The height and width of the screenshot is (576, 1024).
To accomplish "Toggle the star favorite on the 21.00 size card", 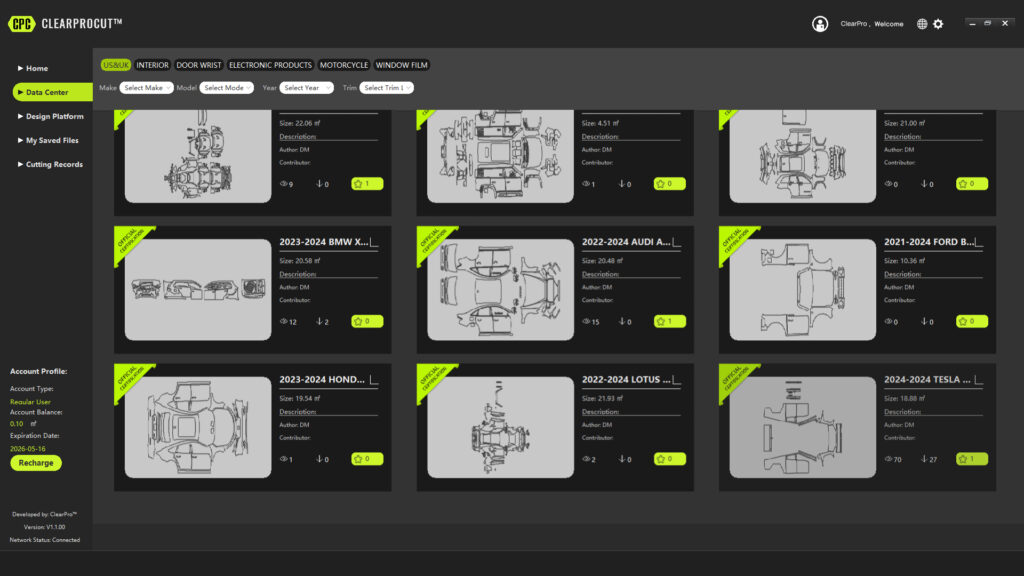I will click(972, 184).
